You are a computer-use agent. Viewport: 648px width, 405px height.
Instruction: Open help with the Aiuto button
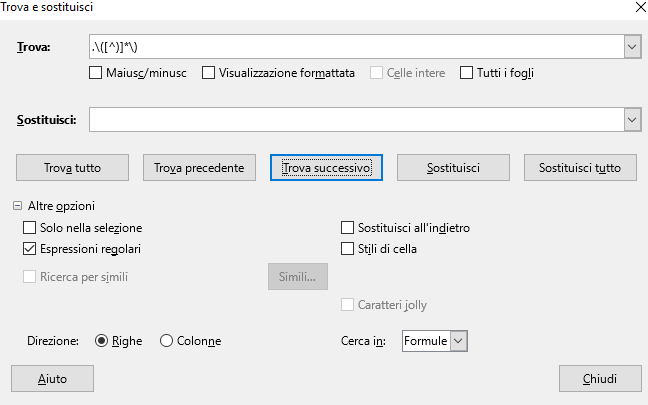pos(52,379)
